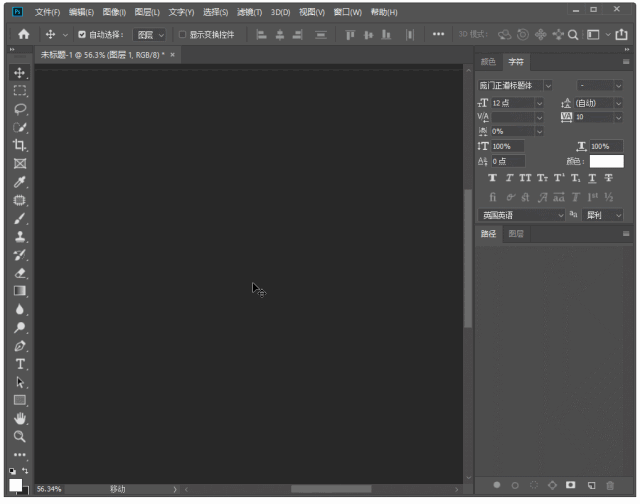The height and width of the screenshot is (504, 640).
Task: Select the Frame tool
Action: click(19, 164)
